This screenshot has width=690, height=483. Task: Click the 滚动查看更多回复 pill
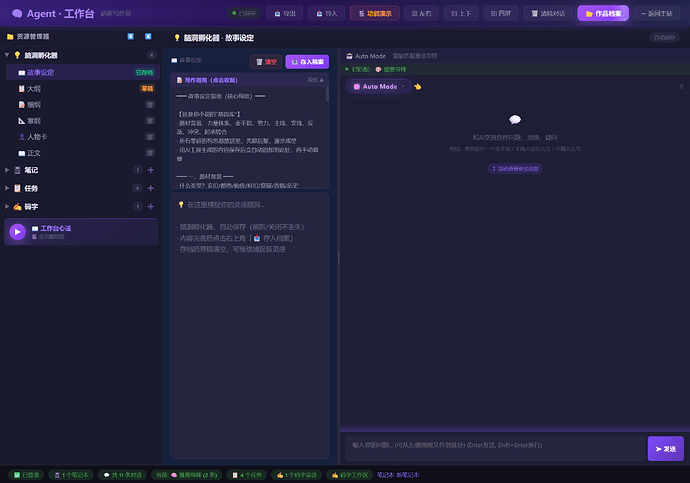click(515, 168)
